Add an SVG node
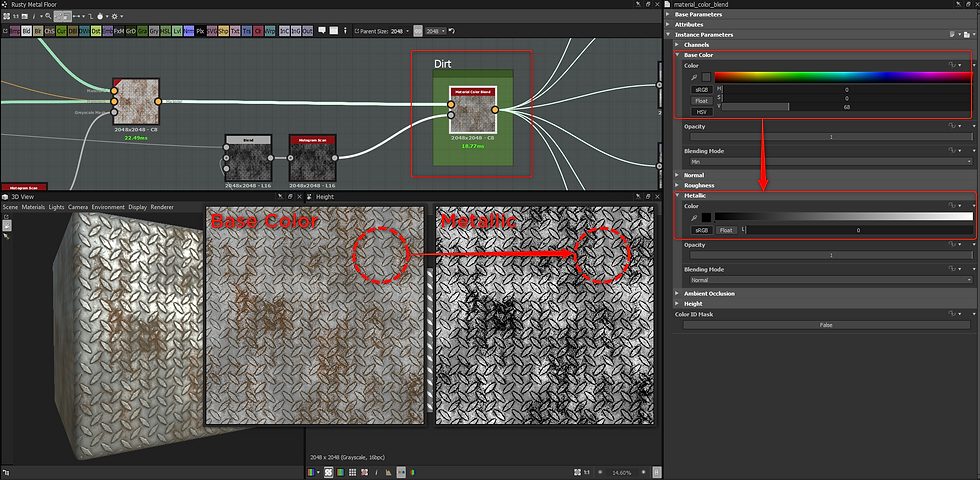This screenshot has width=980, height=480. click(x=212, y=31)
